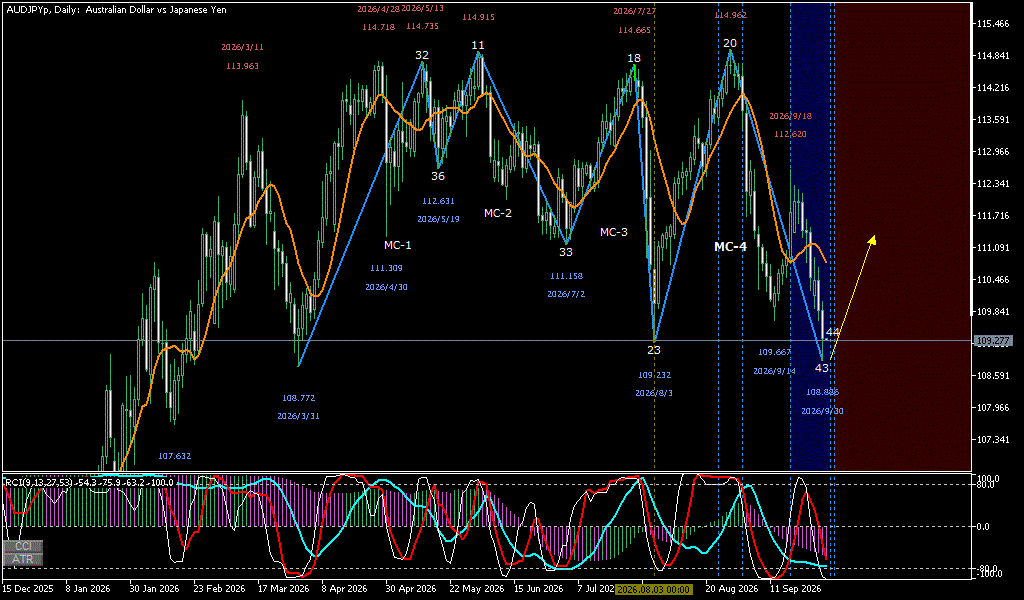Screen dimensions: 1024x600
Task: Click the MC-1 chart label
Action: pyautogui.click(x=398, y=245)
